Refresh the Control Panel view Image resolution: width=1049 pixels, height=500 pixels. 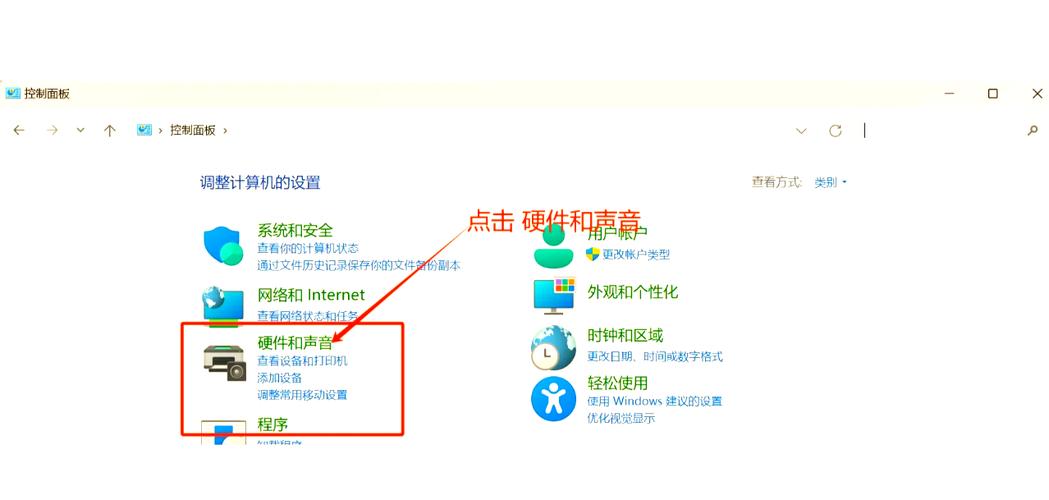[x=835, y=131]
